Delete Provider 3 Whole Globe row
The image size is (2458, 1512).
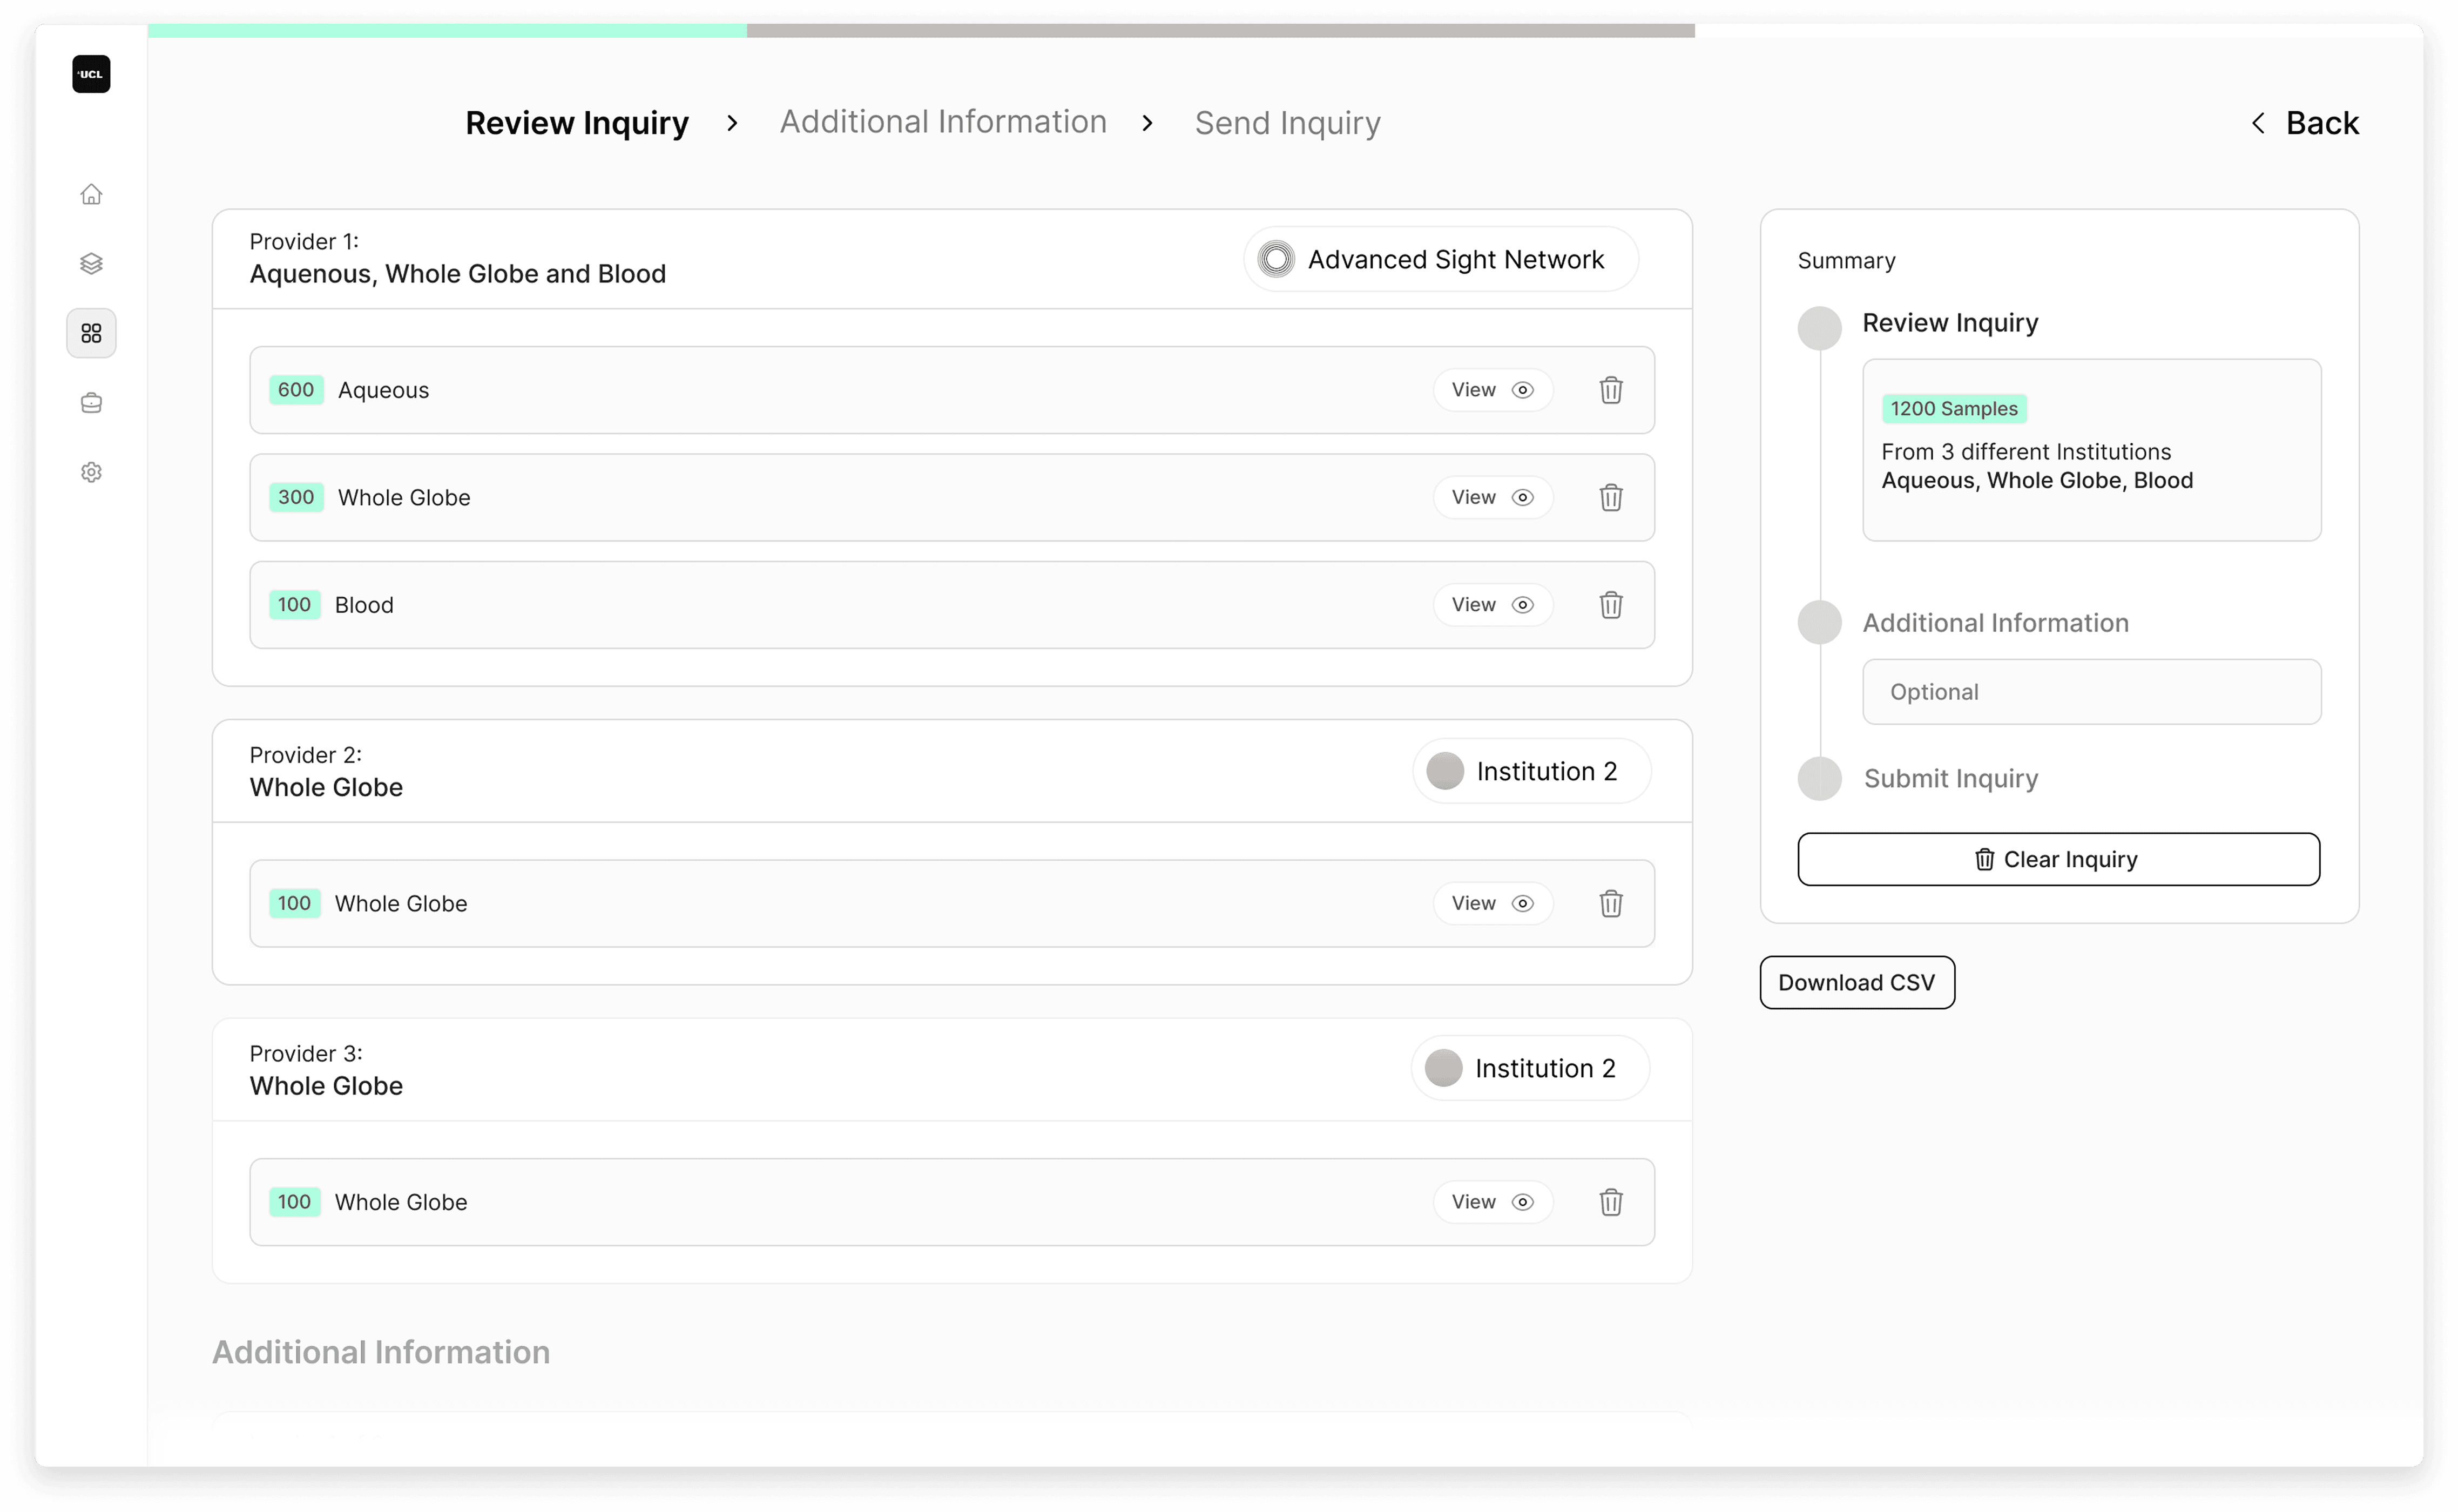[1610, 1202]
